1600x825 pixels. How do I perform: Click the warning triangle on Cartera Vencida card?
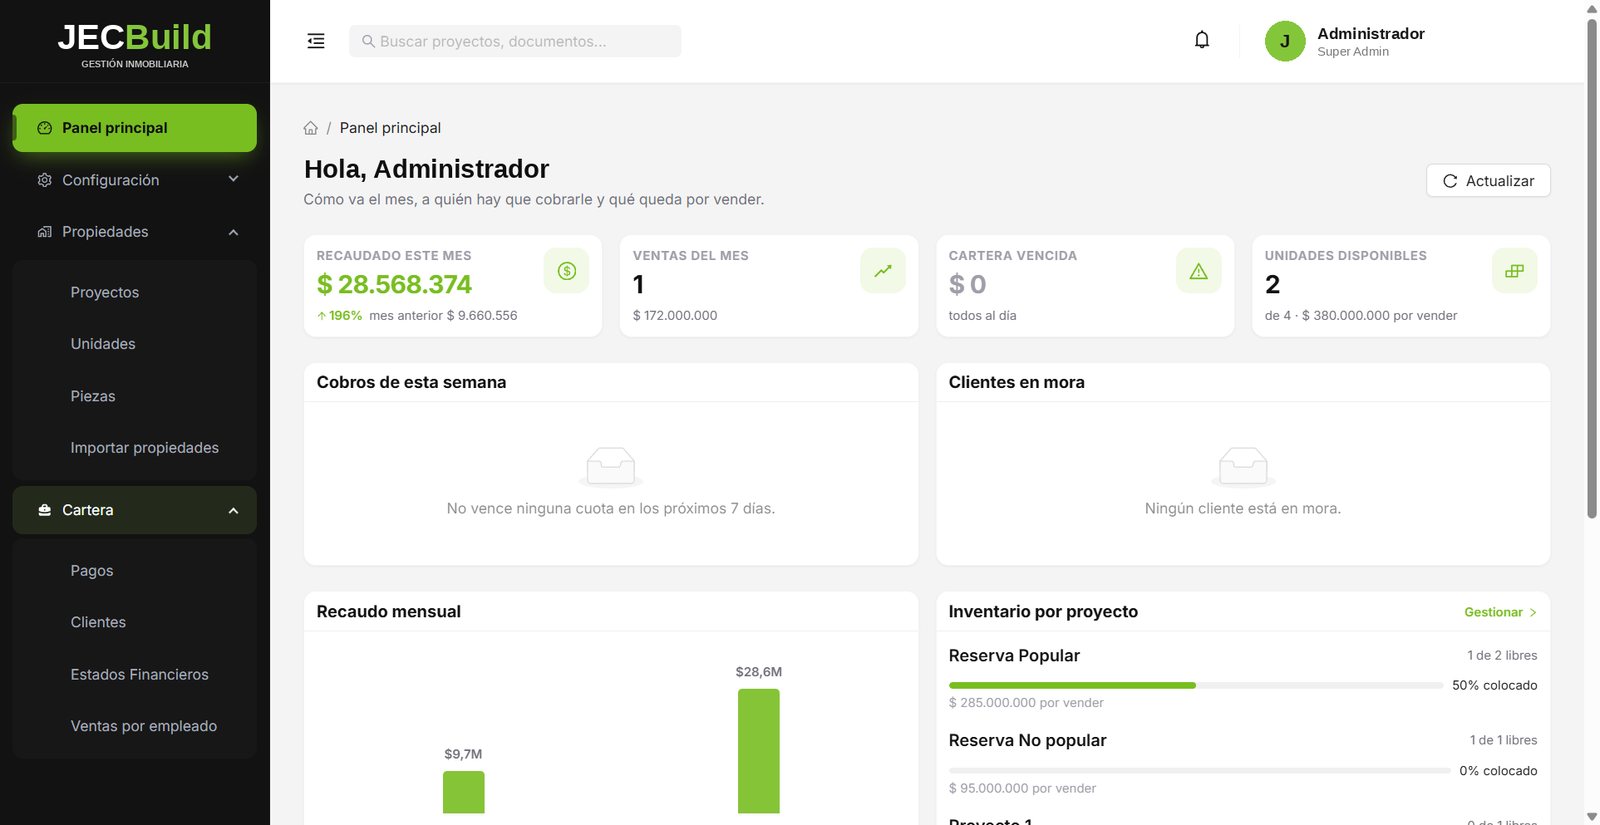(x=1199, y=271)
